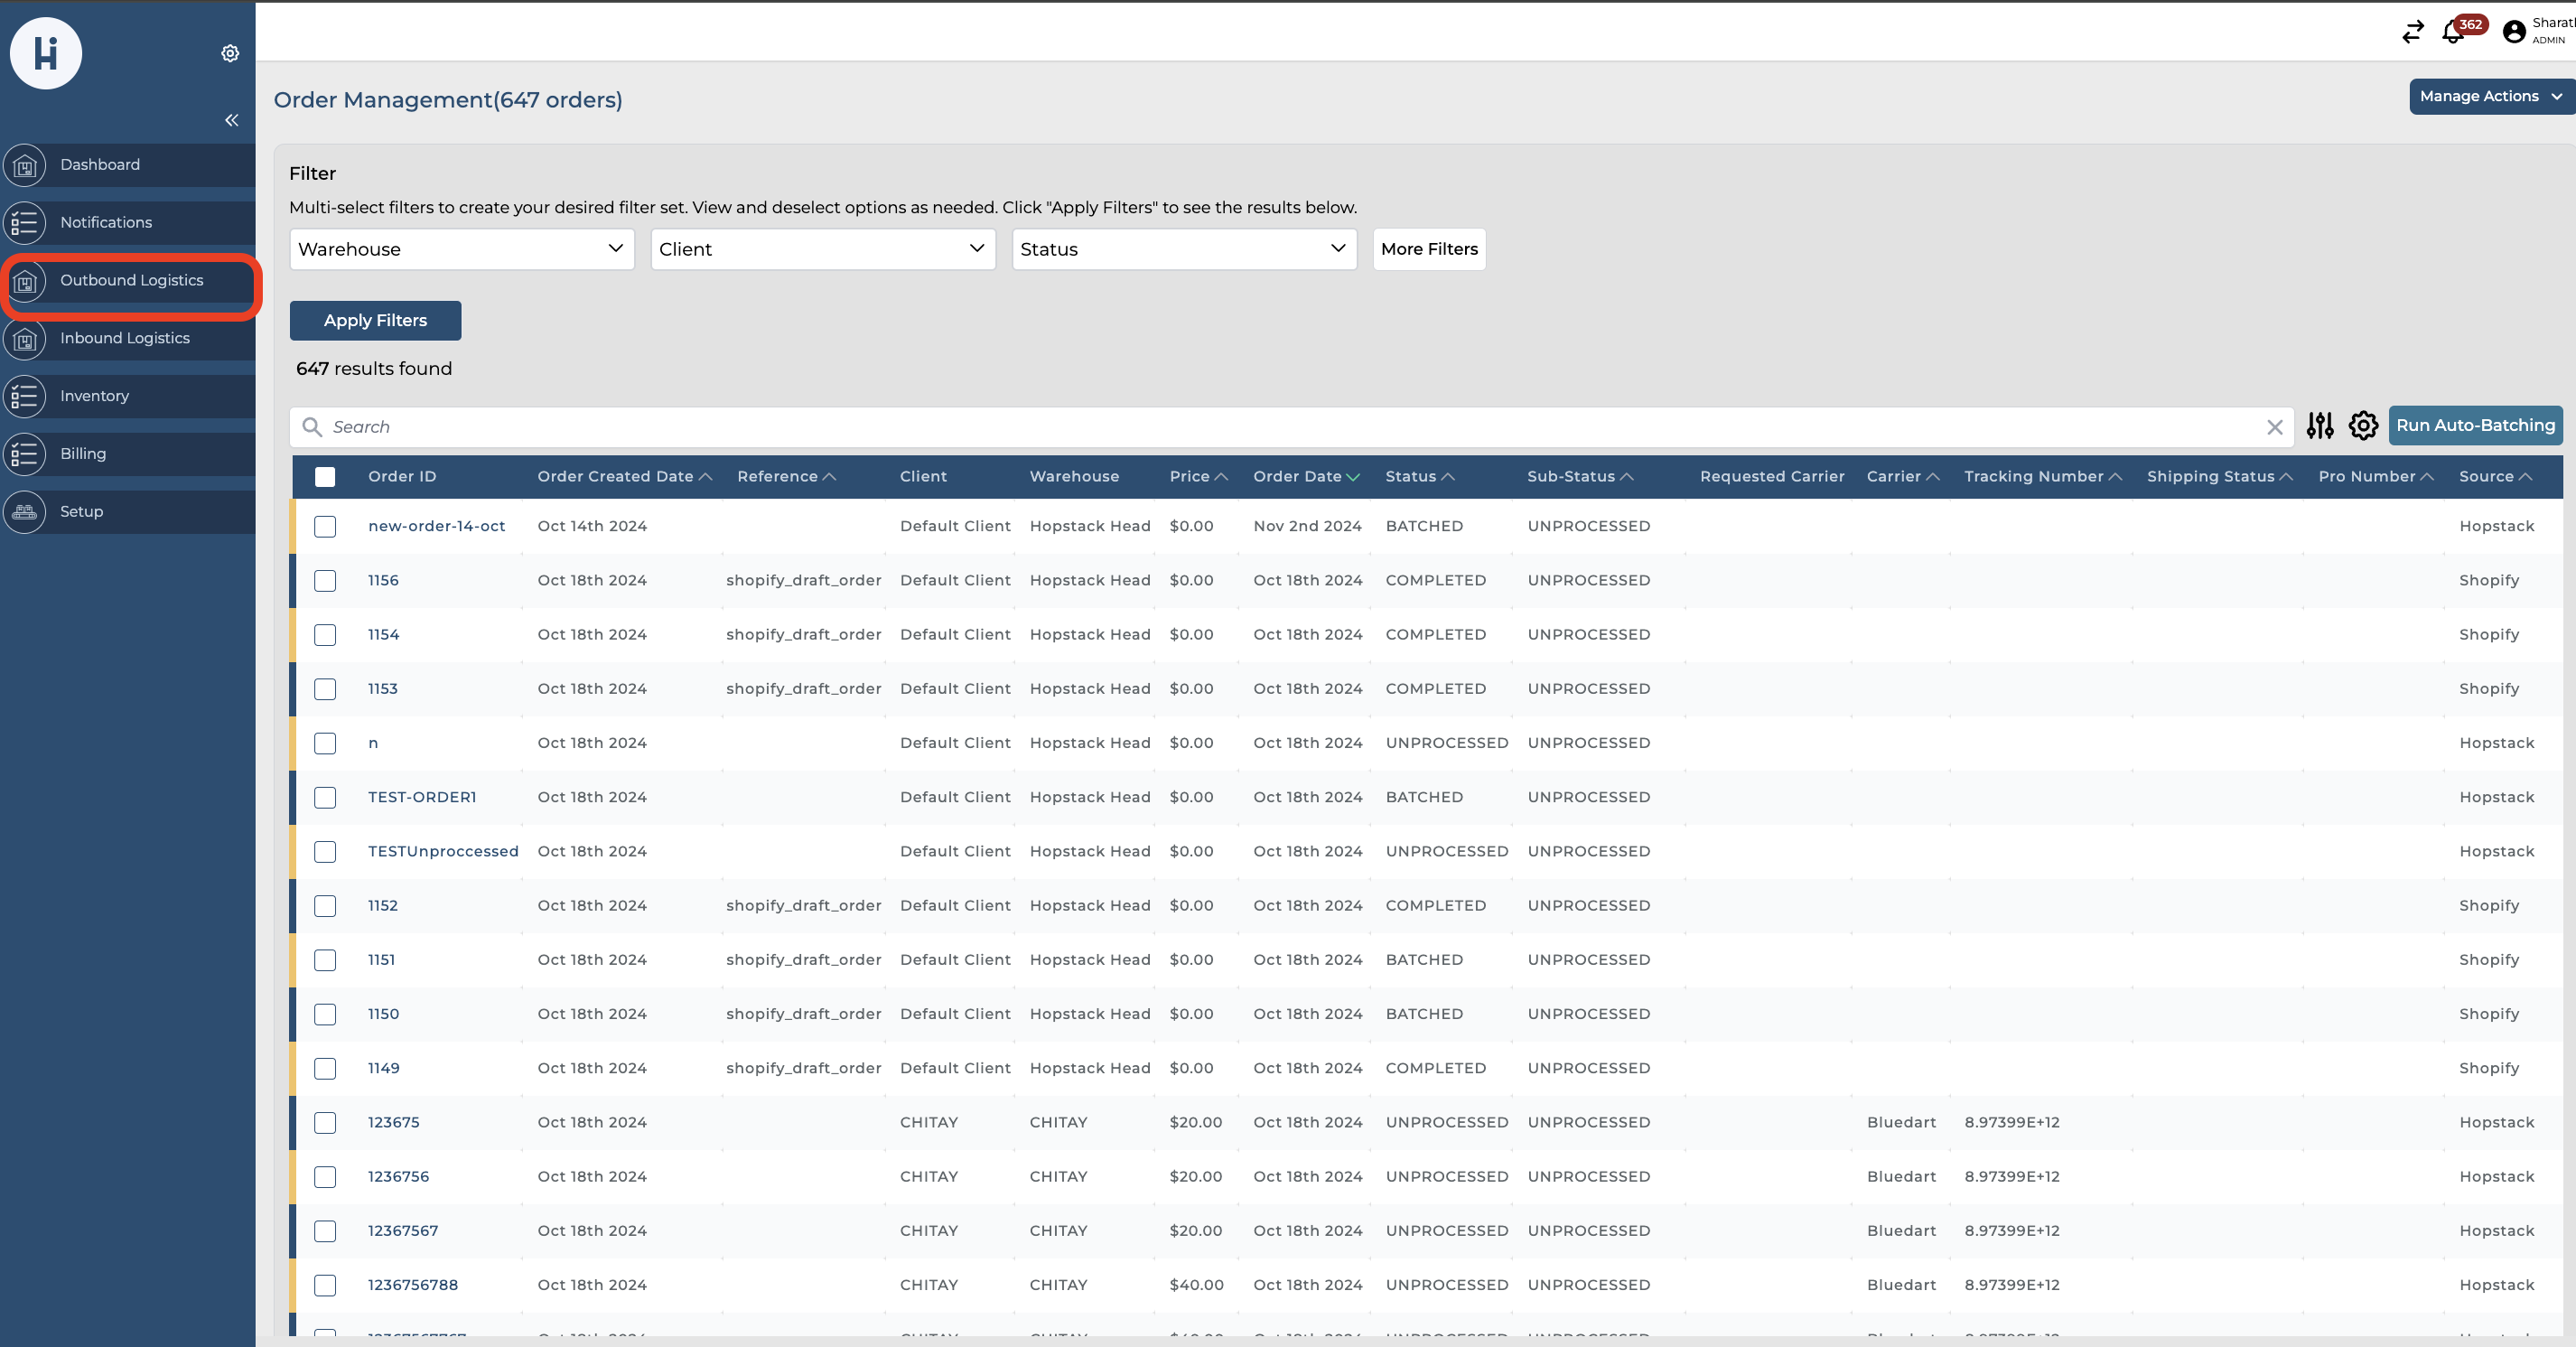Click the orders Search input field
This screenshot has height=1347, width=2576.
(x=1290, y=428)
